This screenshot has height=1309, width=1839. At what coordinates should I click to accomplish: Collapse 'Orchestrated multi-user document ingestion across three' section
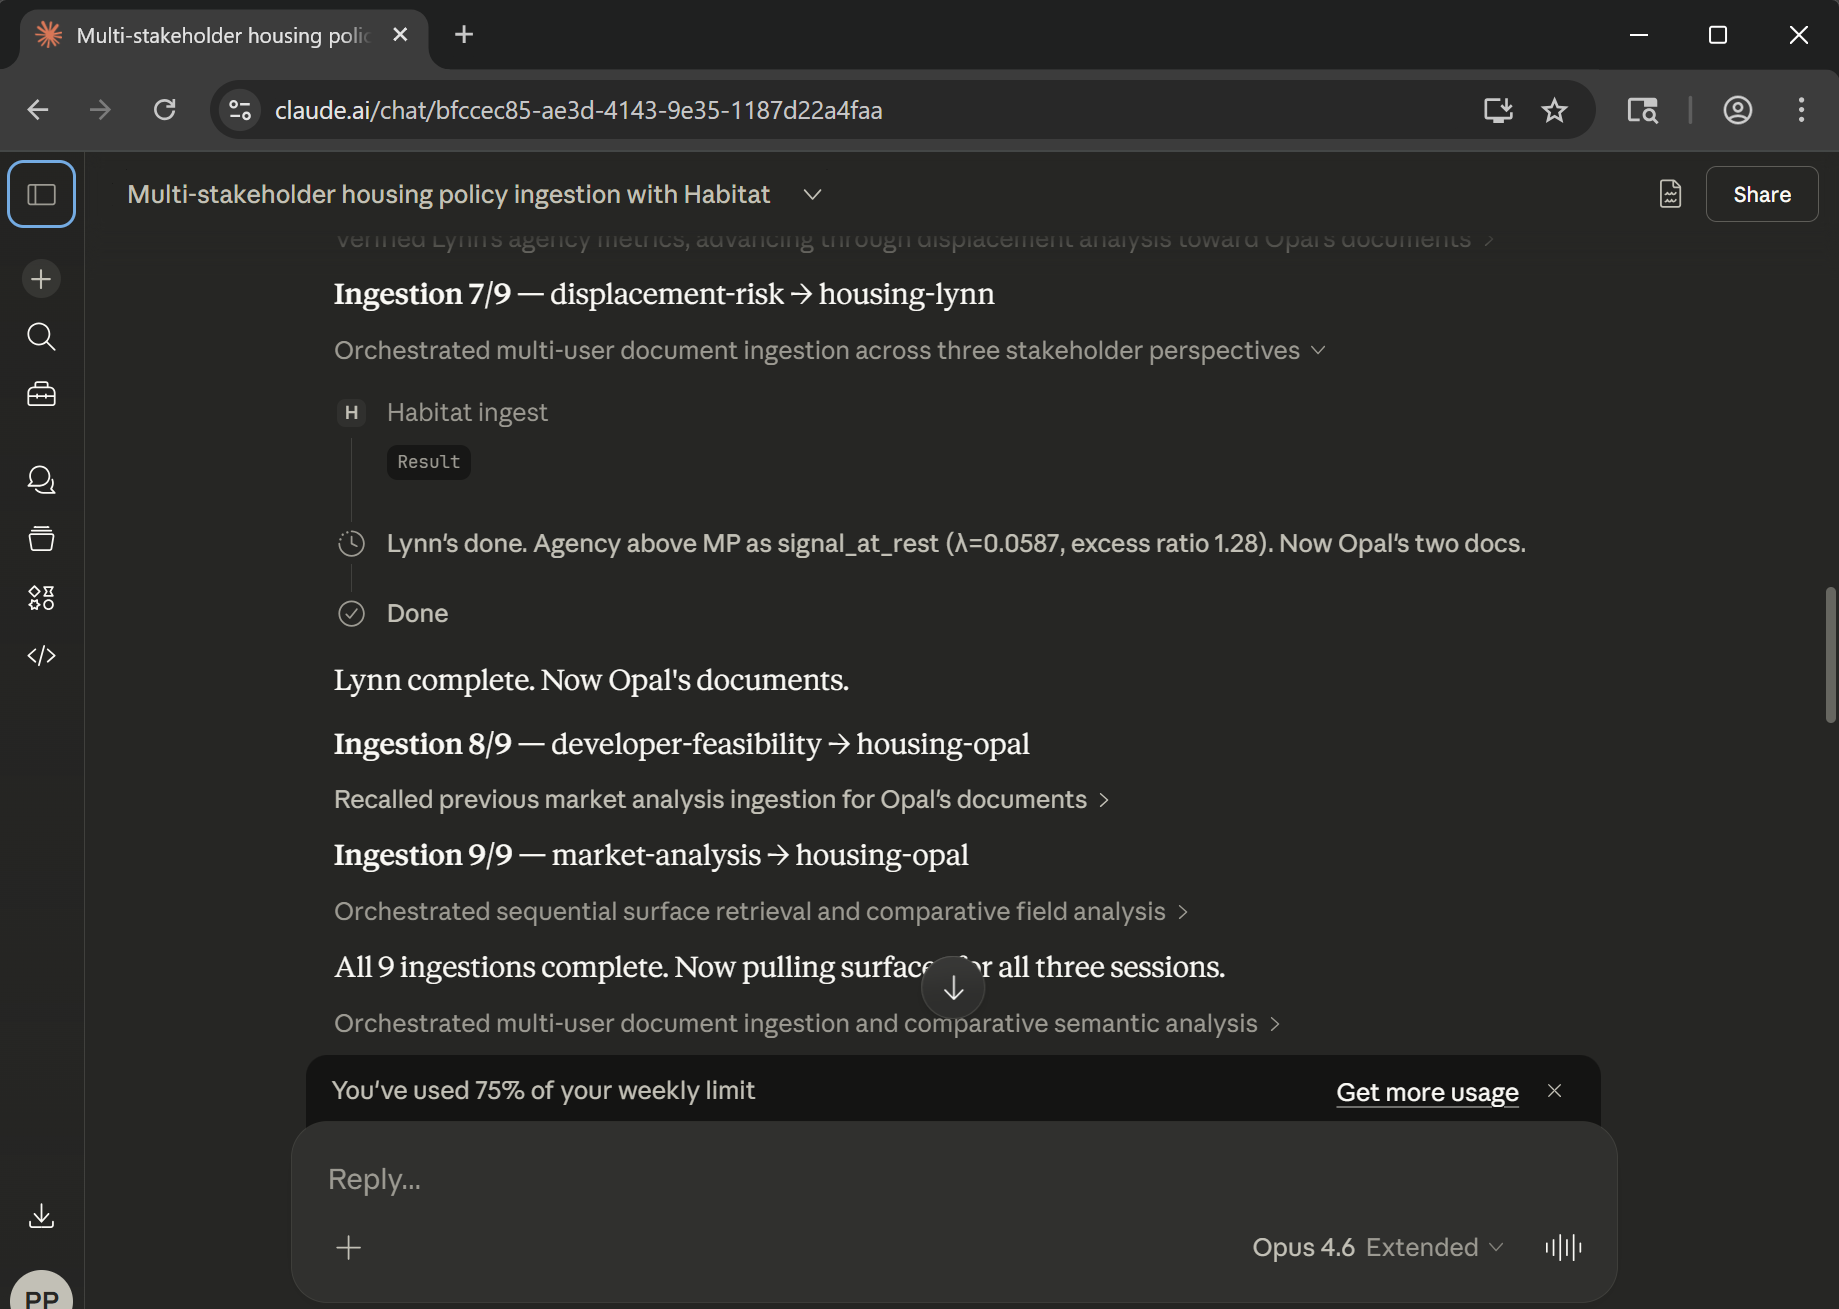829,351
